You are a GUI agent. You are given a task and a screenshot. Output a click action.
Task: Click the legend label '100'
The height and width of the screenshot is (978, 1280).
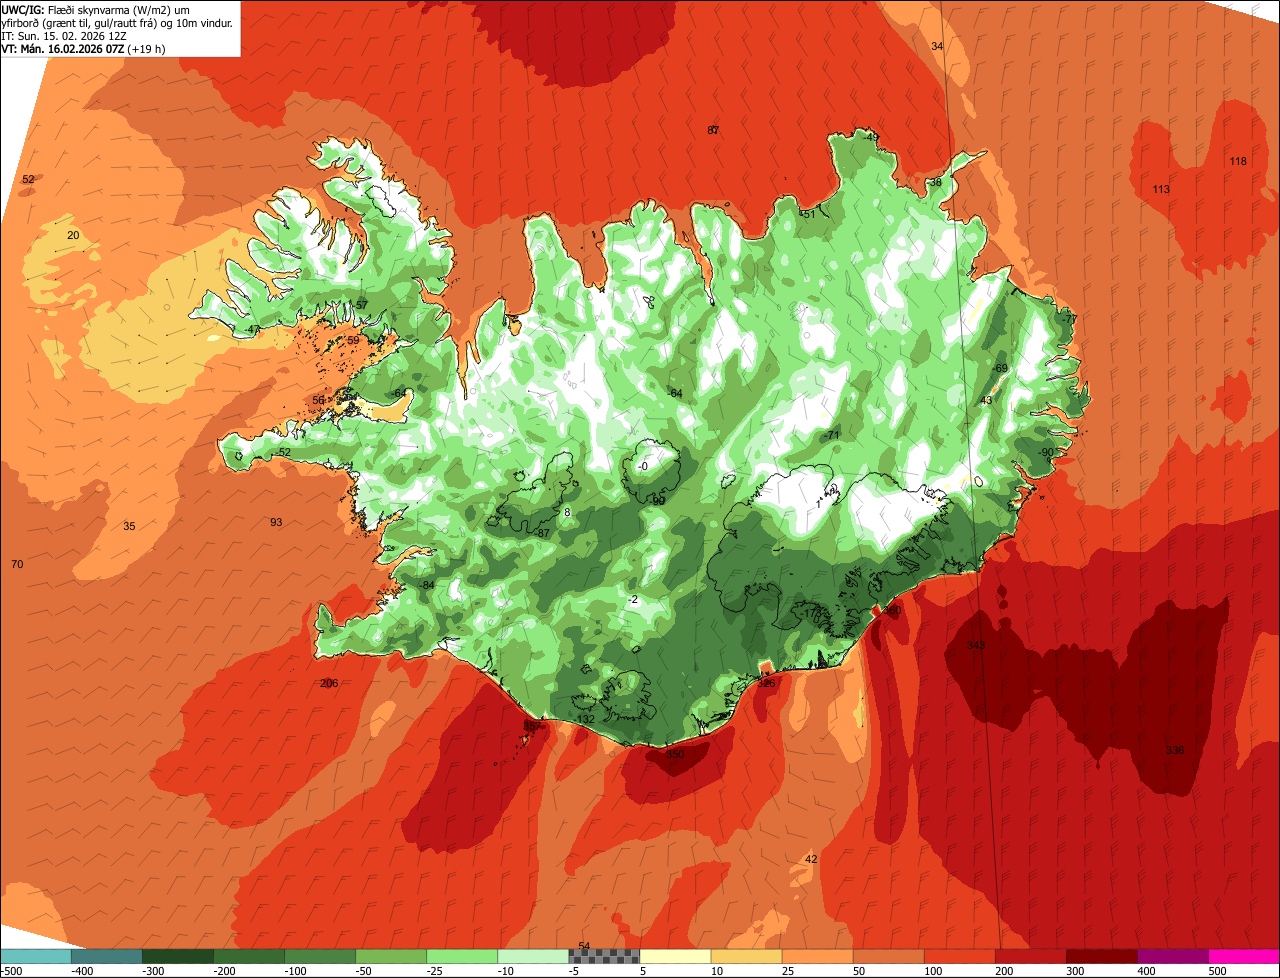click(x=933, y=971)
